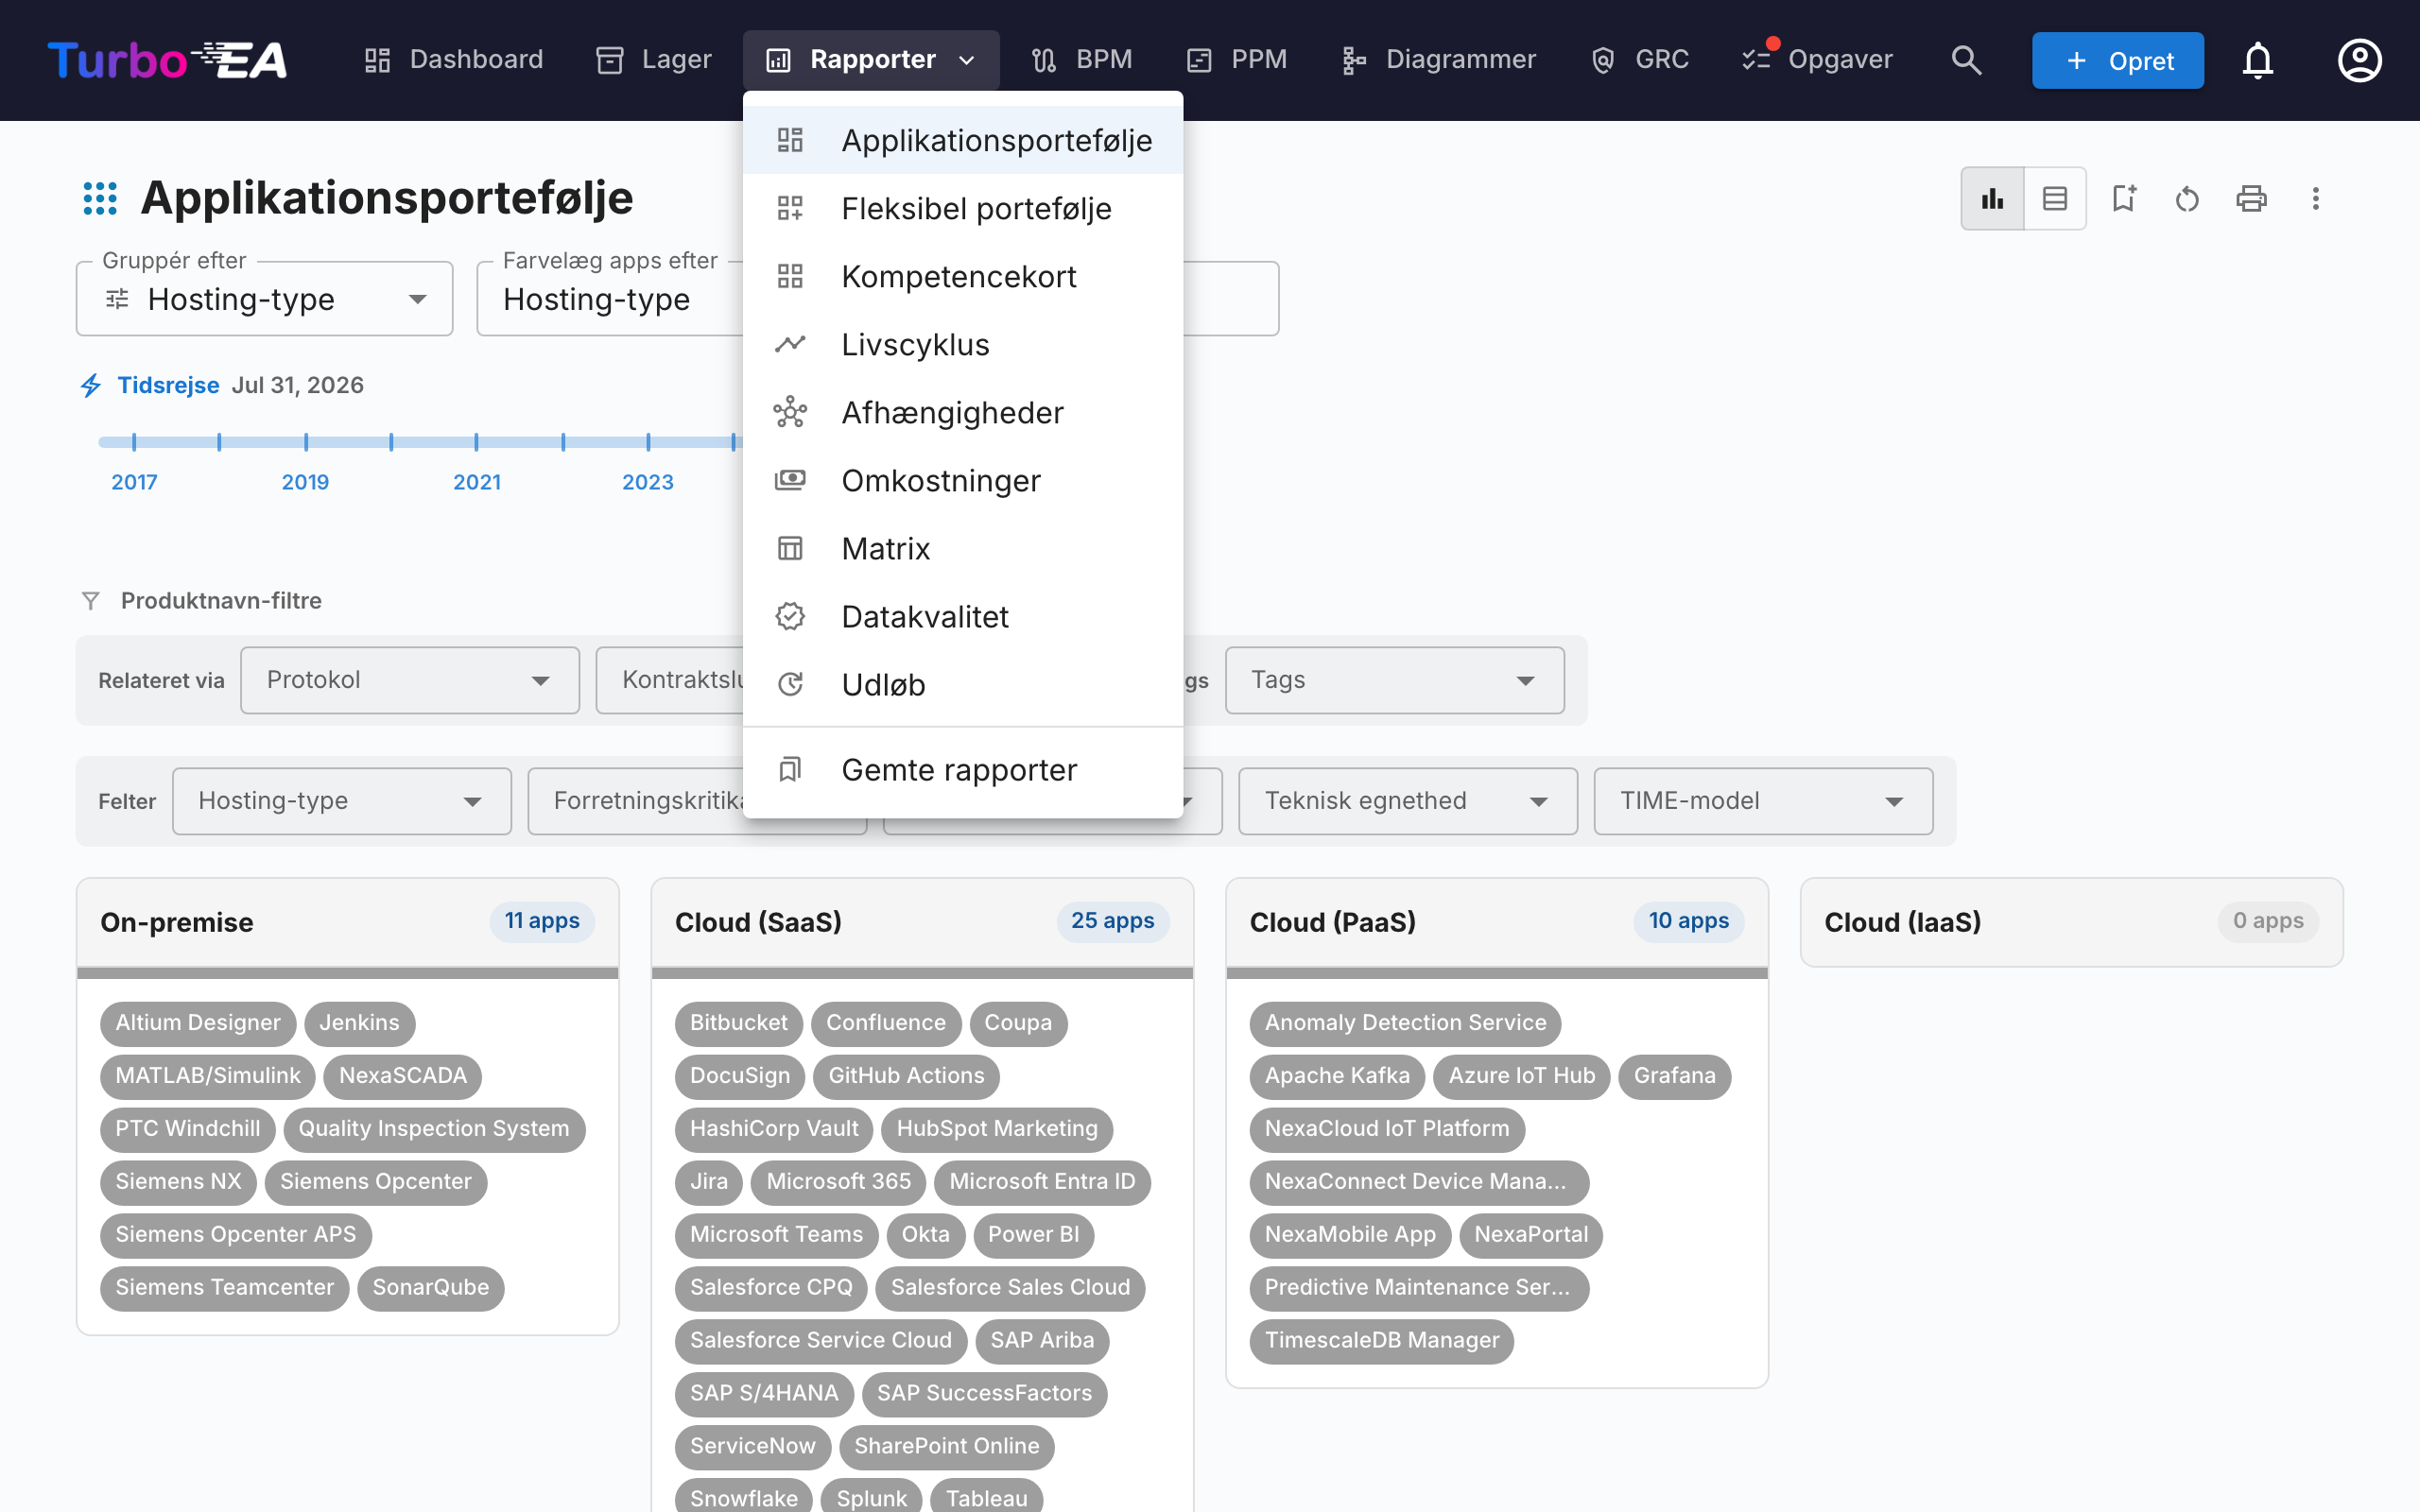Print the report via printer icon
The image size is (2420, 1512).
click(2251, 199)
